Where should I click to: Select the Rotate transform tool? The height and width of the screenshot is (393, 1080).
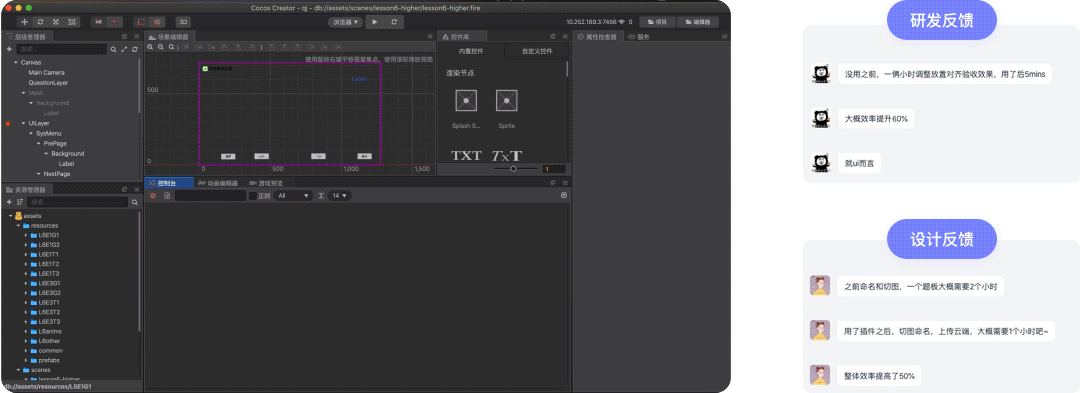[41, 22]
